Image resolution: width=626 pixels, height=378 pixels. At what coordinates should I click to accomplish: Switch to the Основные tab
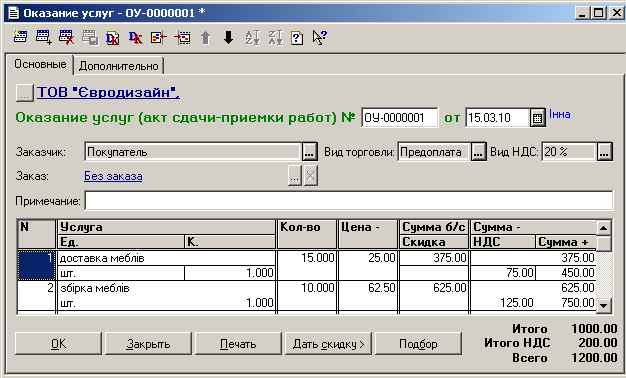click(x=40, y=64)
